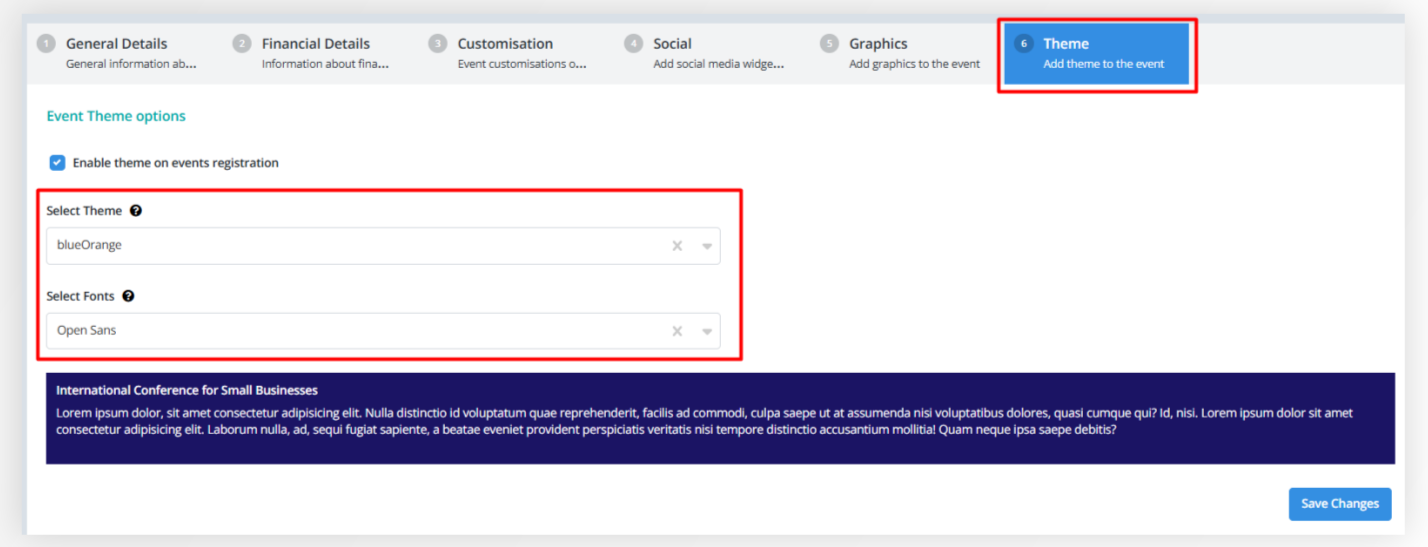This screenshot has height=547, width=1428.
Task: Click the Event Theme options heading
Action: pyautogui.click(x=116, y=116)
